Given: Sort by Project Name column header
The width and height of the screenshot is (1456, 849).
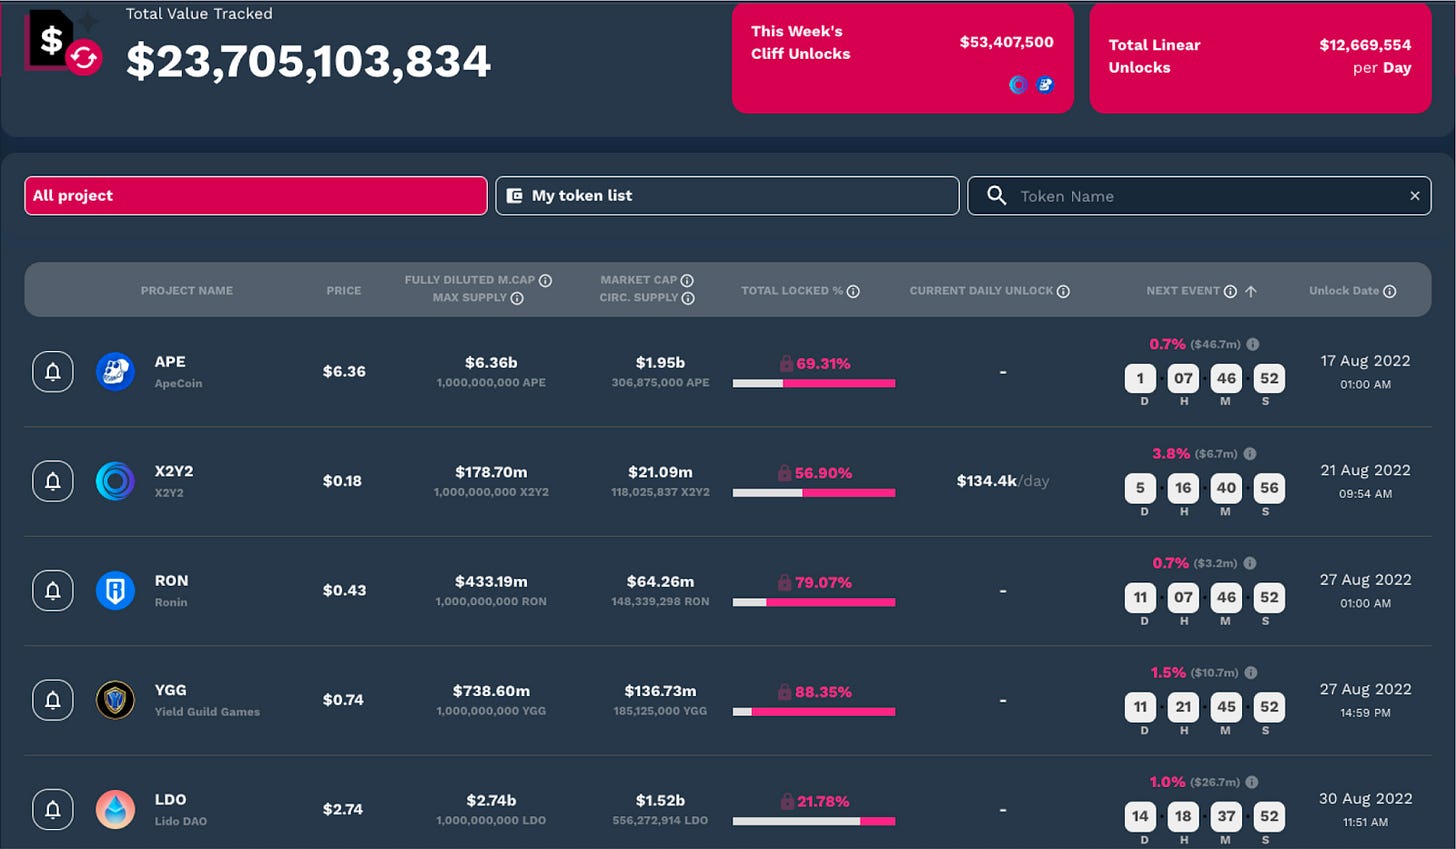Looking at the screenshot, I should [187, 291].
